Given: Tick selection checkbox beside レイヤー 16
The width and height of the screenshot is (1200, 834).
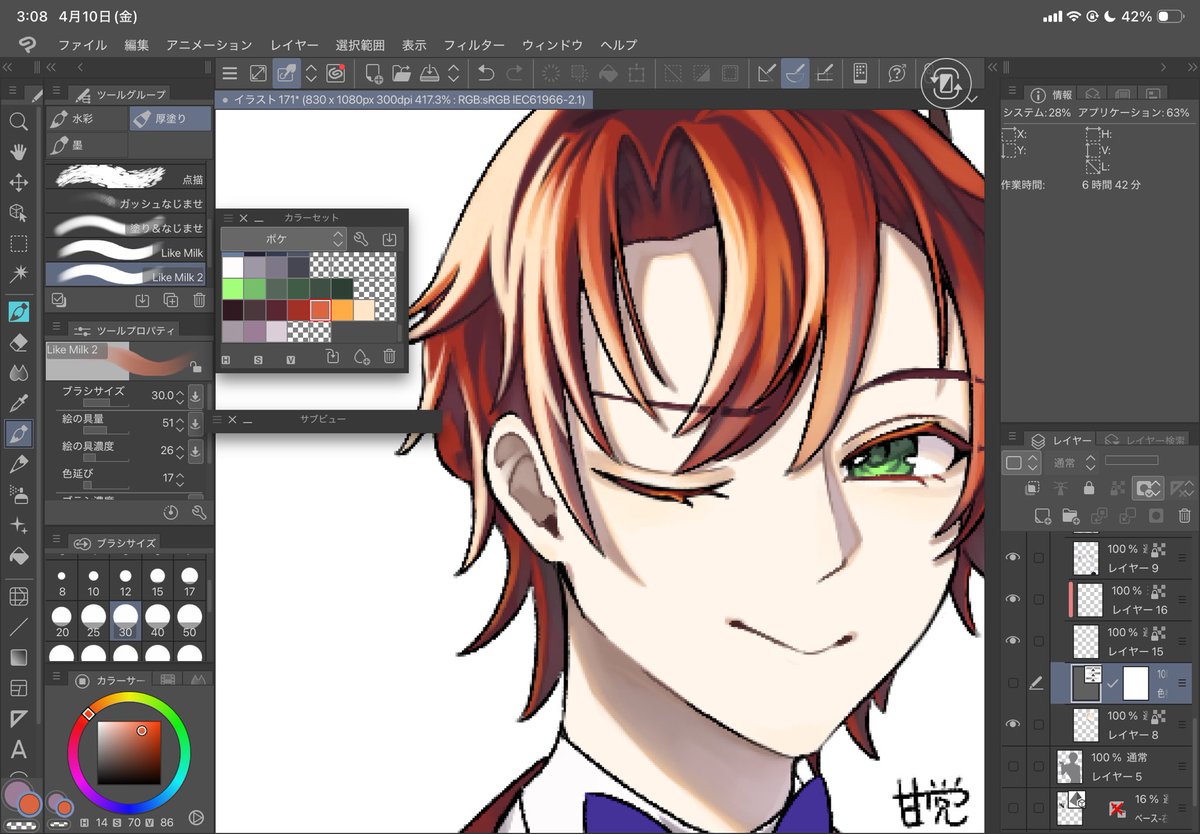Looking at the screenshot, I should coord(1039,599).
